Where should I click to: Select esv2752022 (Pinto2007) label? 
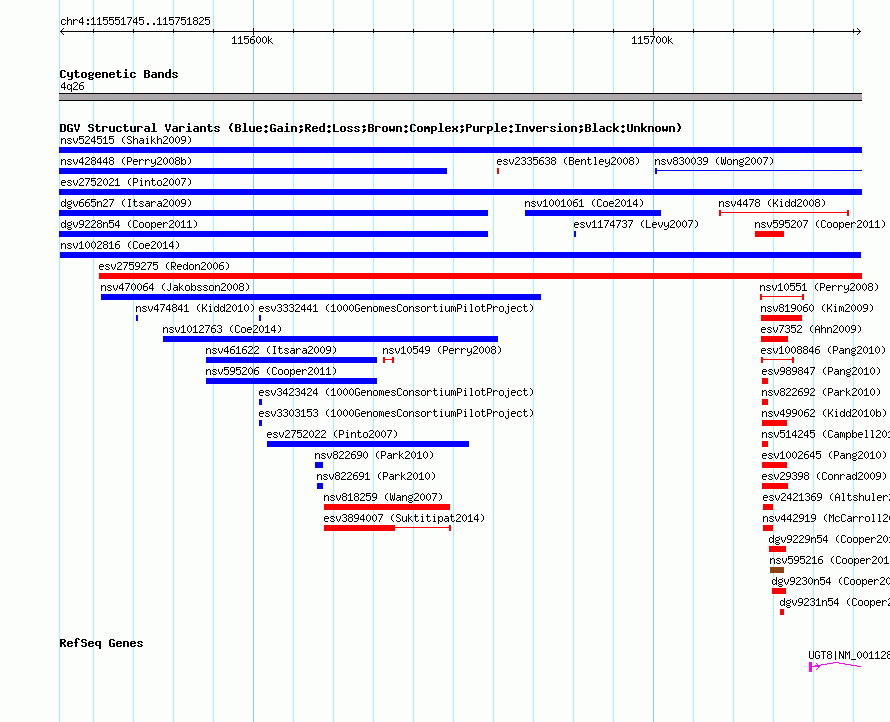[332, 434]
